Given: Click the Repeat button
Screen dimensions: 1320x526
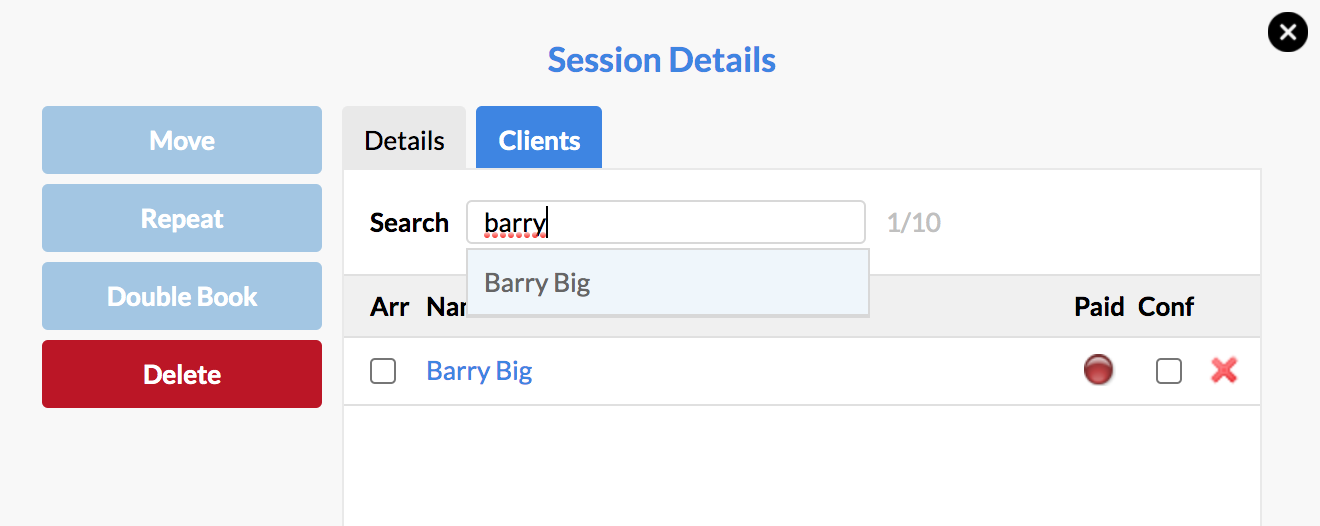Looking at the screenshot, I should 182,218.
